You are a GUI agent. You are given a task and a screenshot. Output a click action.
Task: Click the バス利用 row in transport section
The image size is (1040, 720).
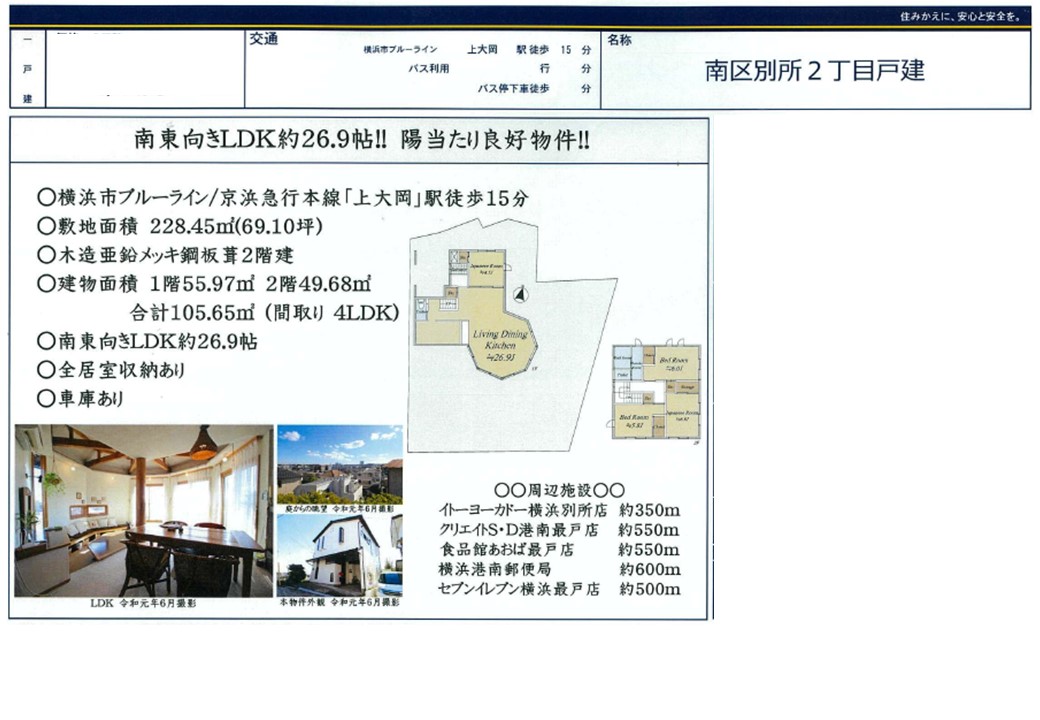pyautogui.click(x=429, y=69)
